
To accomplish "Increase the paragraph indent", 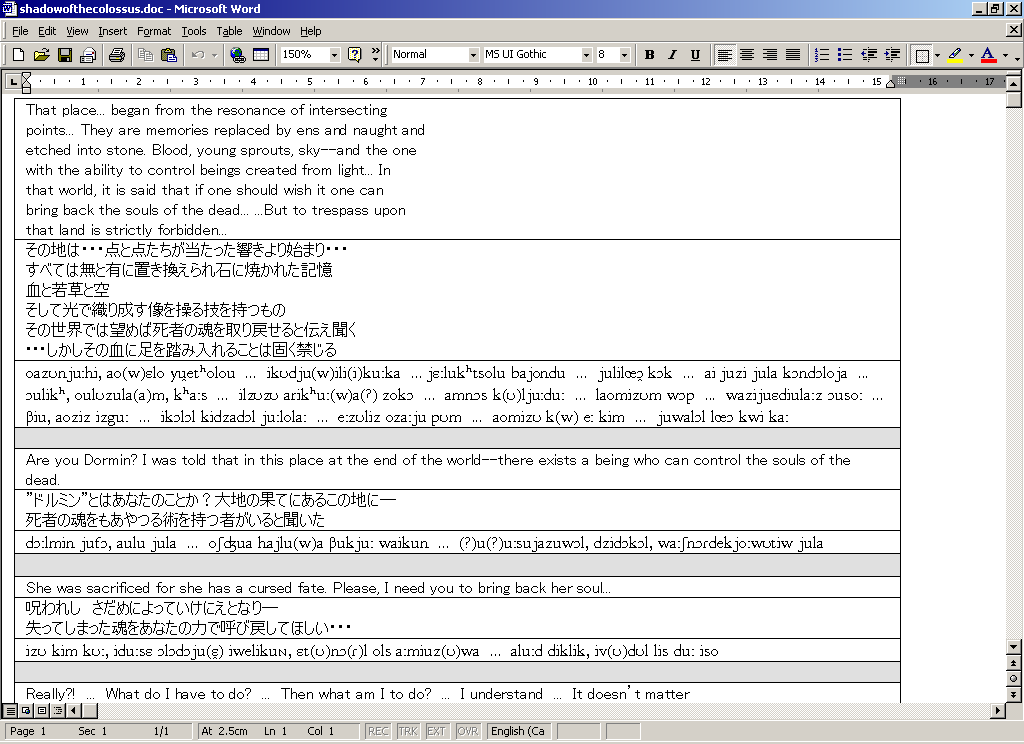I will [892, 55].
